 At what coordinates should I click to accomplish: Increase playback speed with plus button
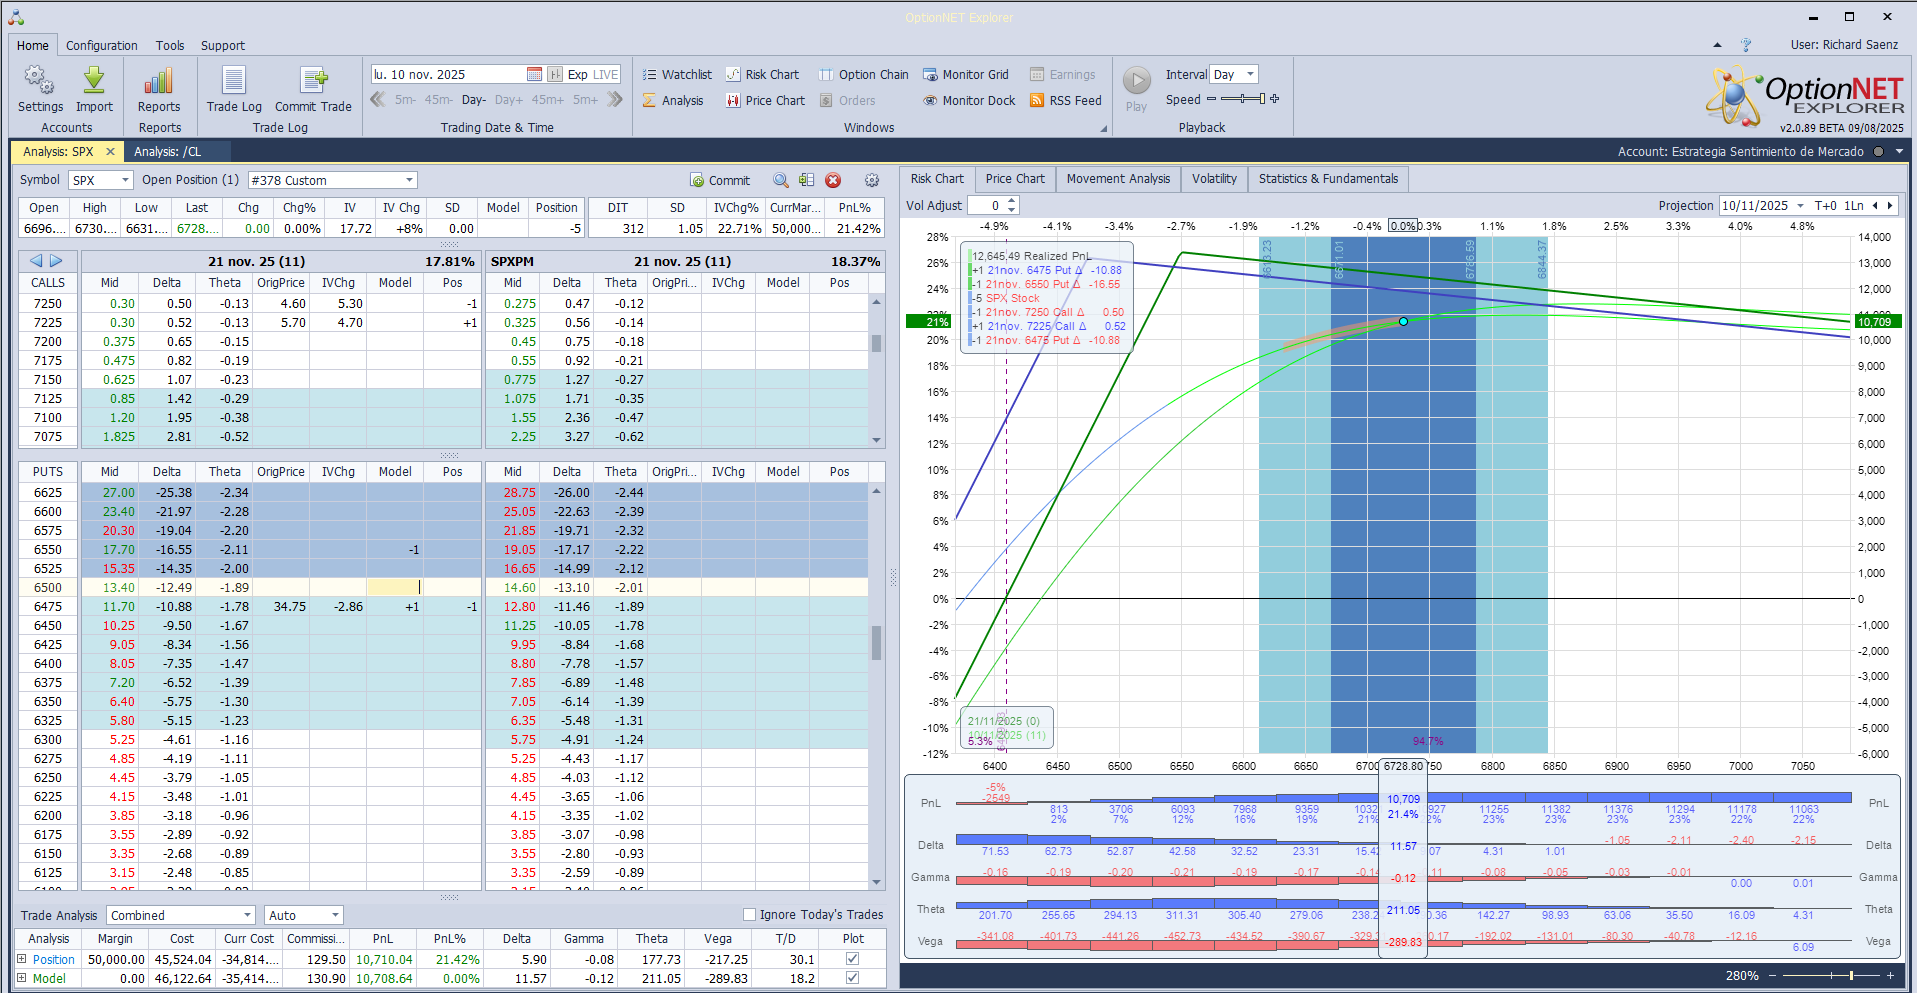(1275, 99)
